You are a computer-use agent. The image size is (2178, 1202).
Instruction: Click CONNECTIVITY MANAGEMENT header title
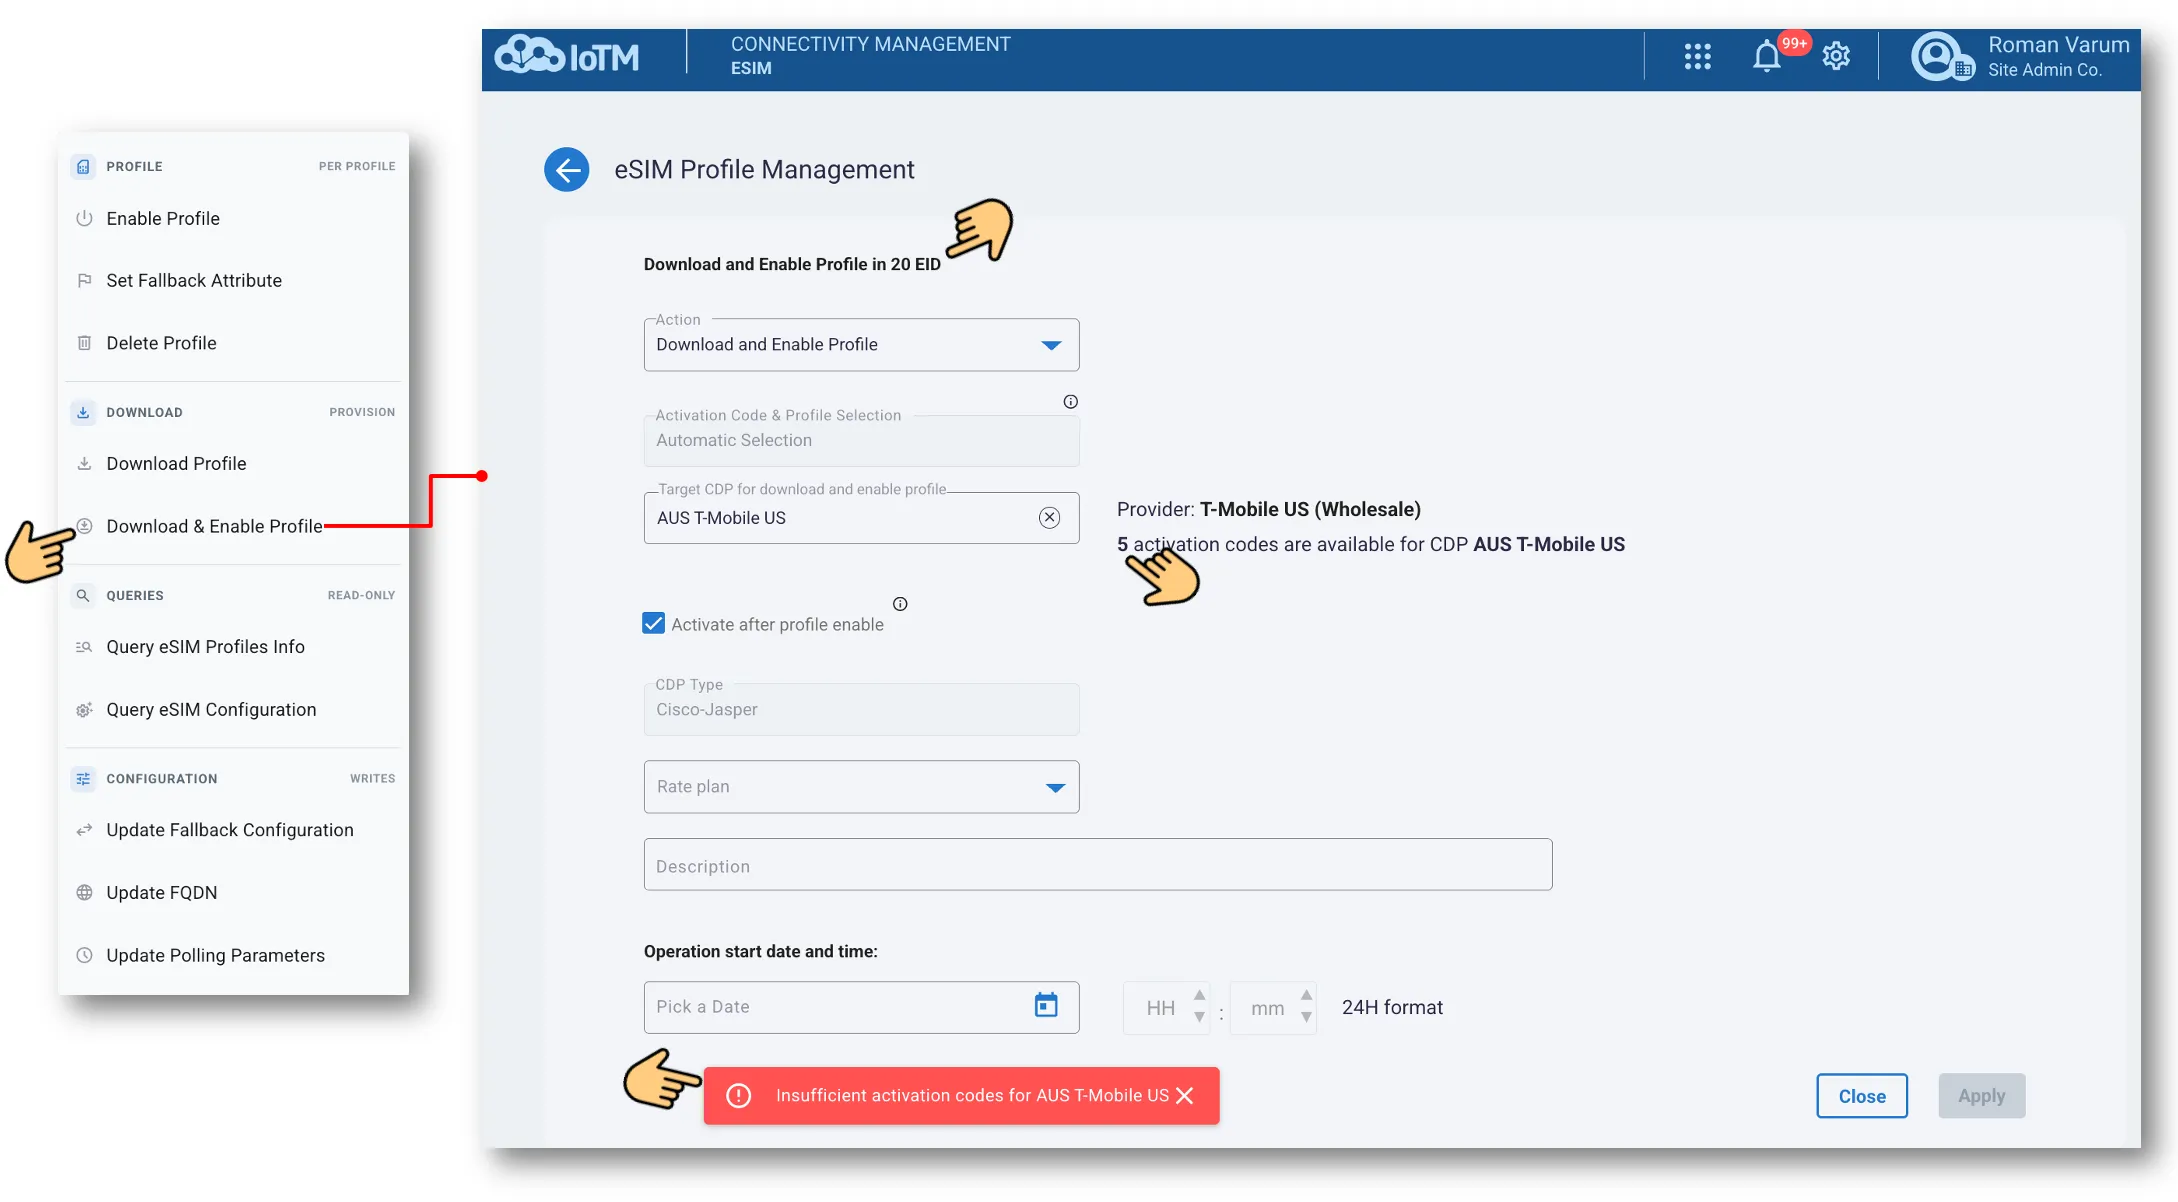tap(870, 44)
